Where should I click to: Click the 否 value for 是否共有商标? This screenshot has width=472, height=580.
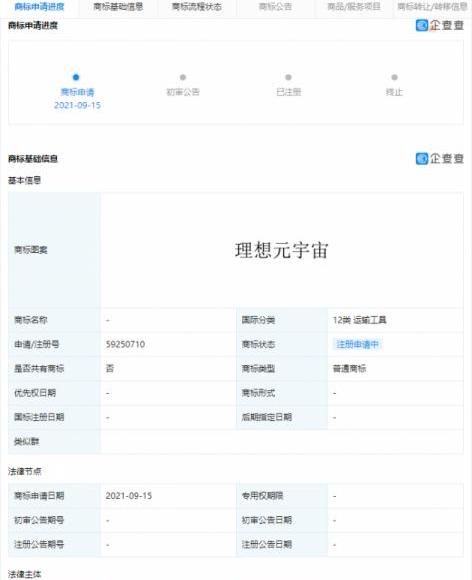coord(110,368)
